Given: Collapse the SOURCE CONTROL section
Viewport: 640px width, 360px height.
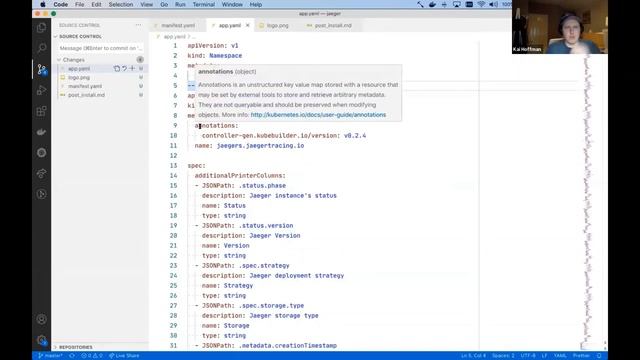Looking at the screenshot, I should coord(80,36).
